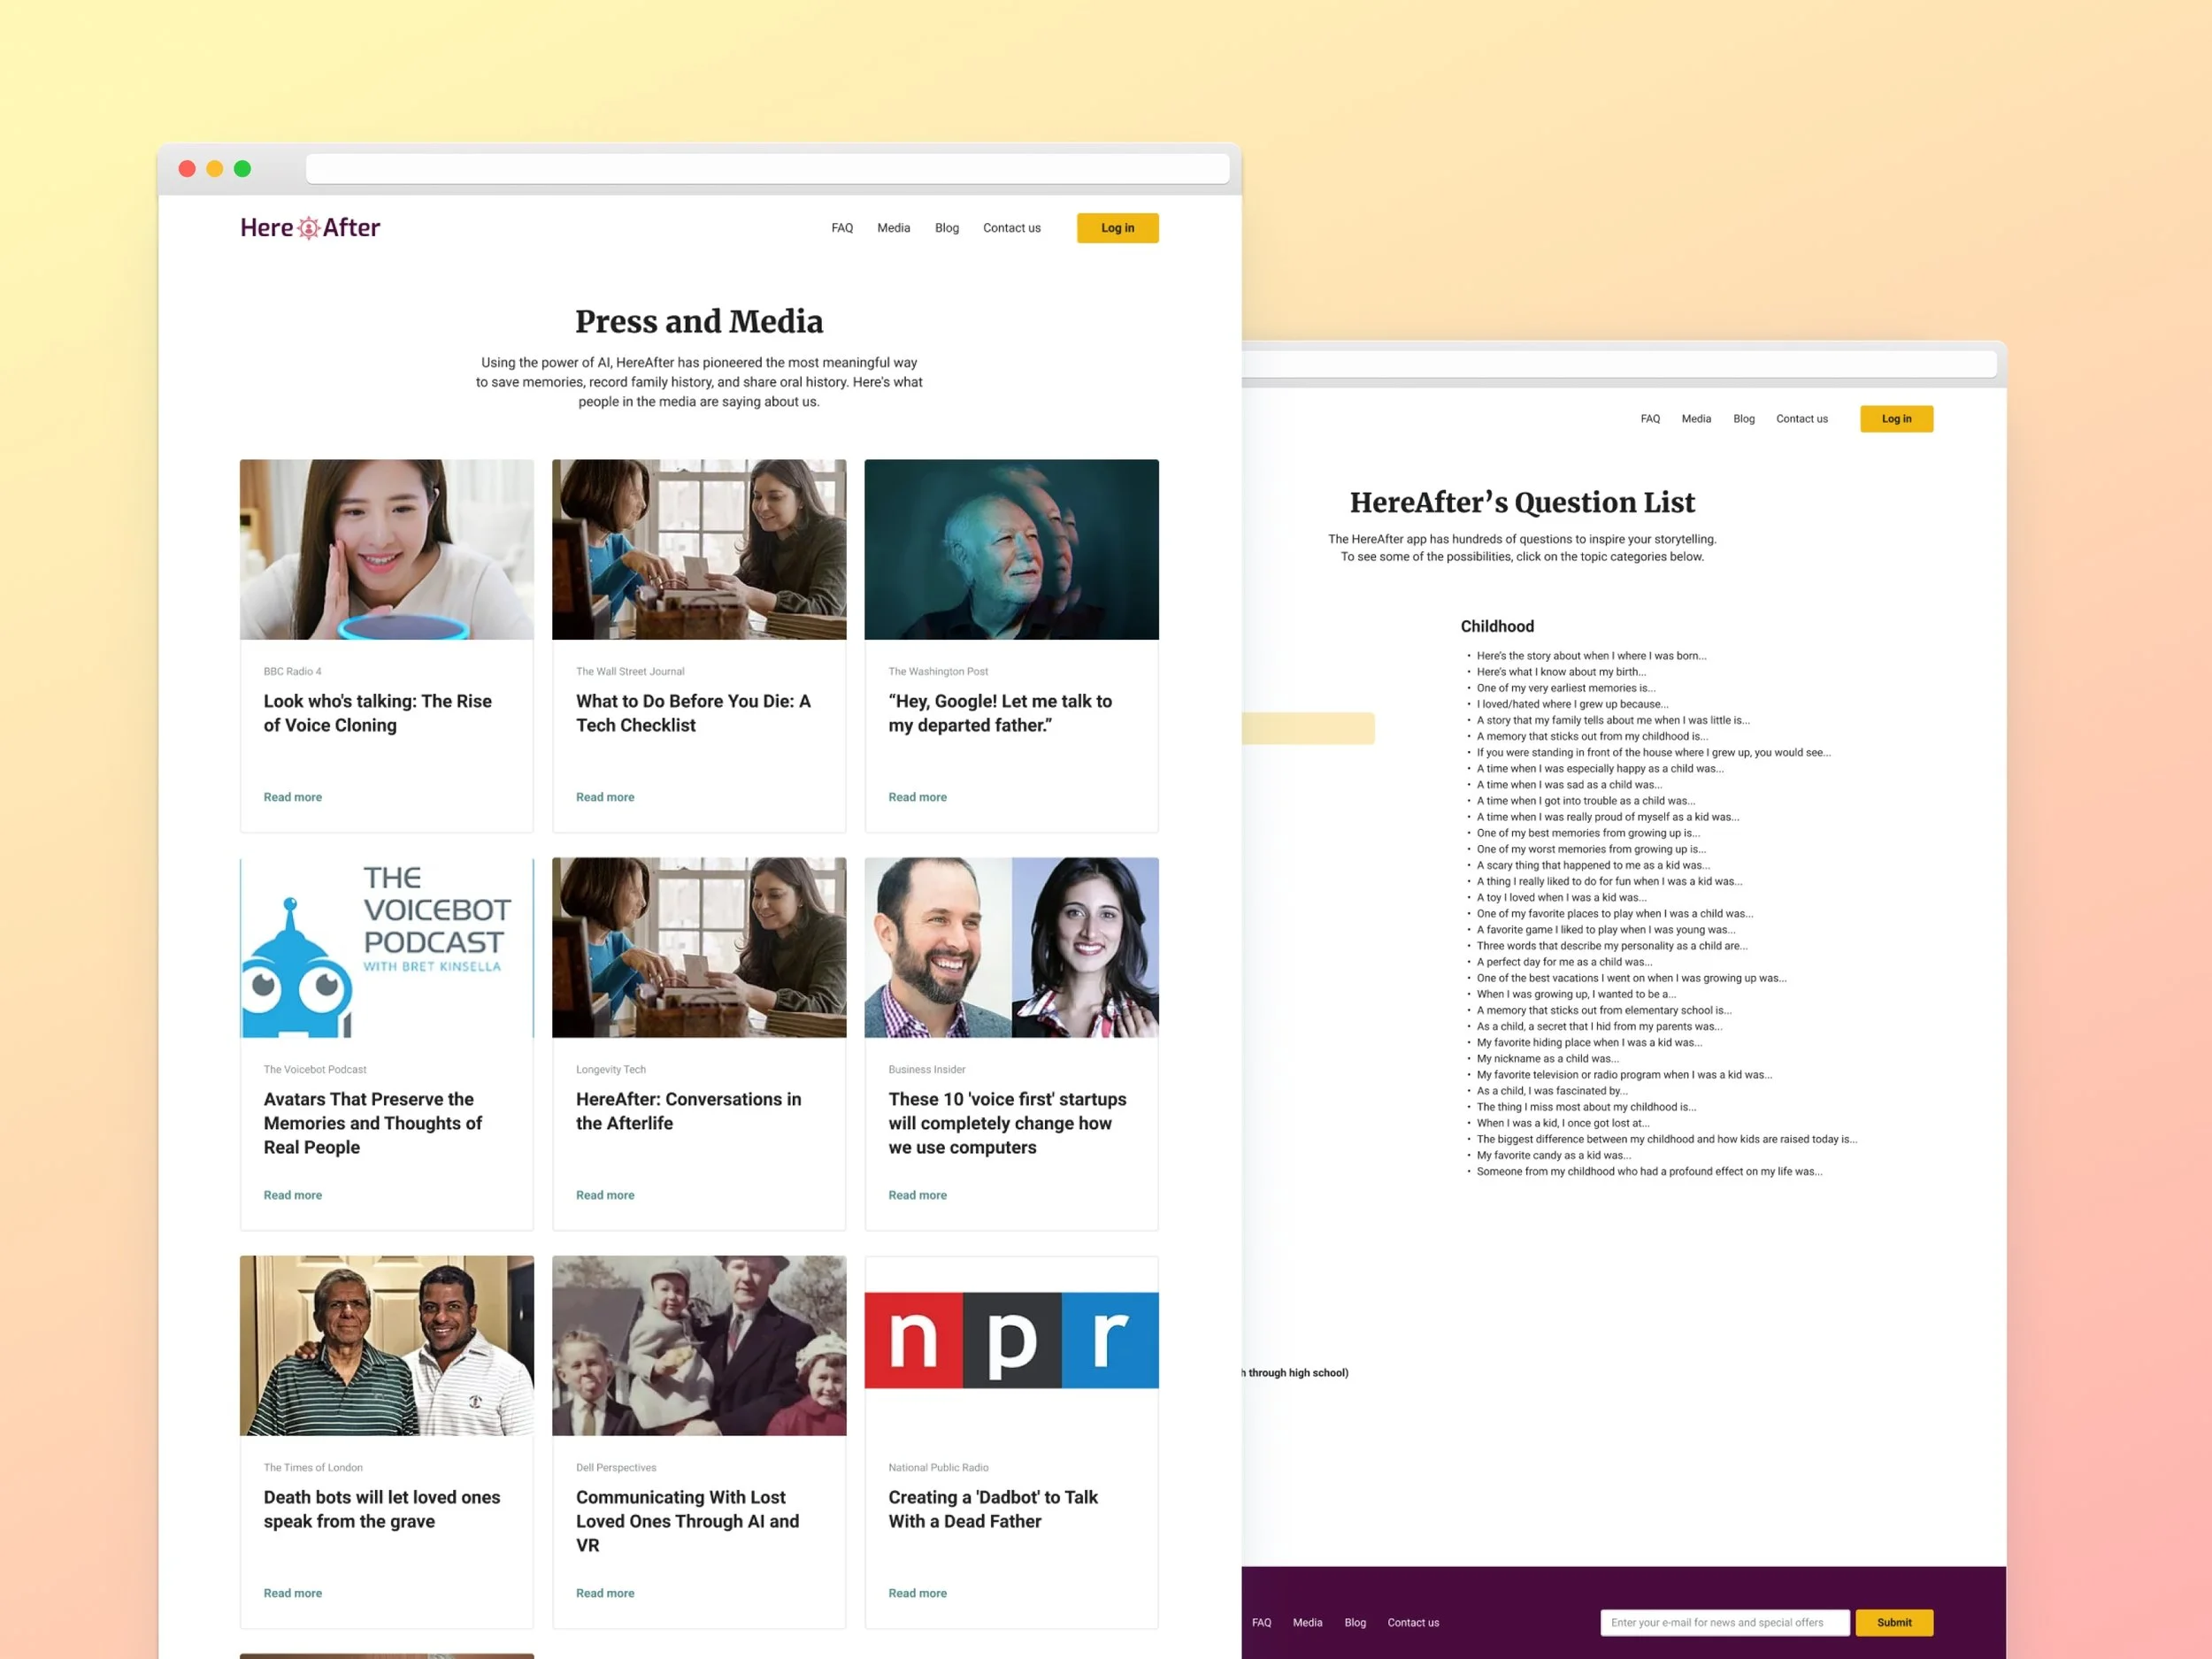The width and height of the screenshot is (2212, 1659).
Task: Open the Voicebot Podcast image
Action: point(386,947)
